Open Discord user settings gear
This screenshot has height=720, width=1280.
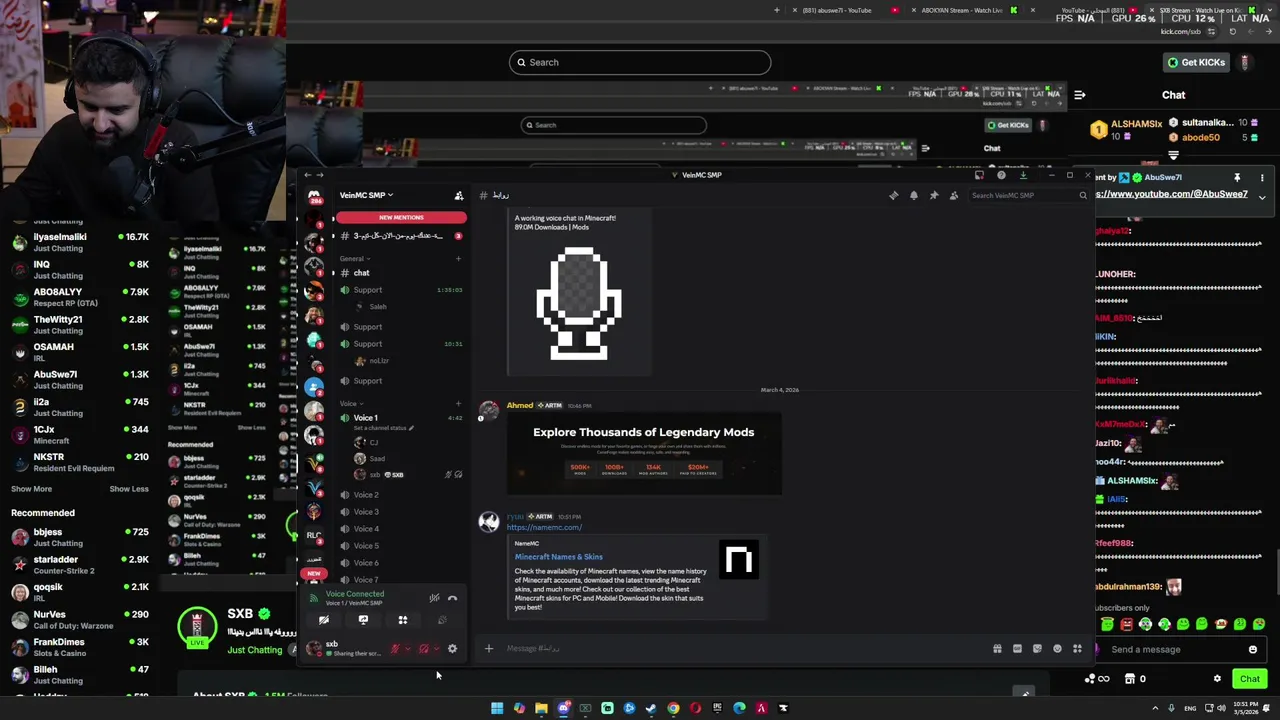(x=452, y=649)
